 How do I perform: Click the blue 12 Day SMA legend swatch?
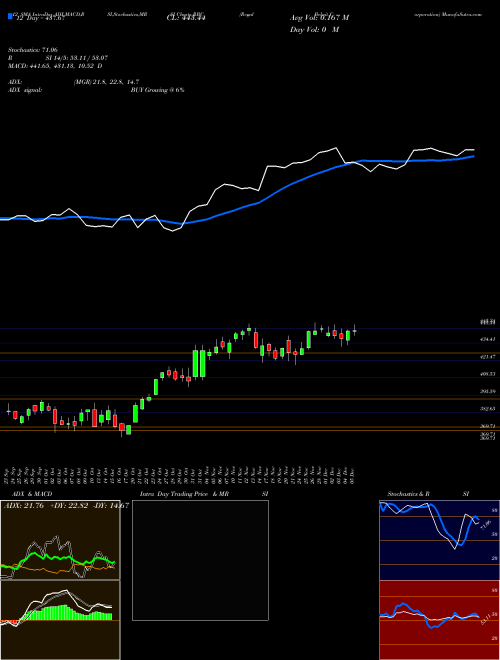(x=11, y=17)
